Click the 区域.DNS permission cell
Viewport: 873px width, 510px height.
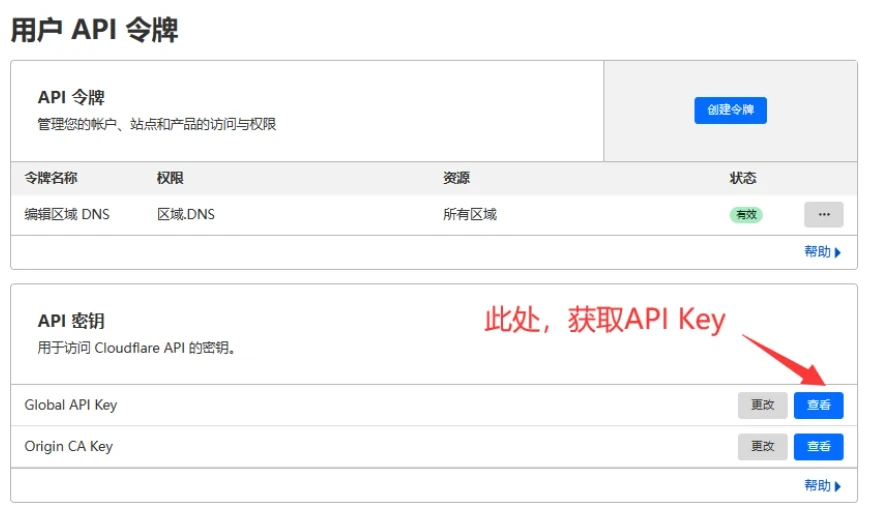coord(186,214)
